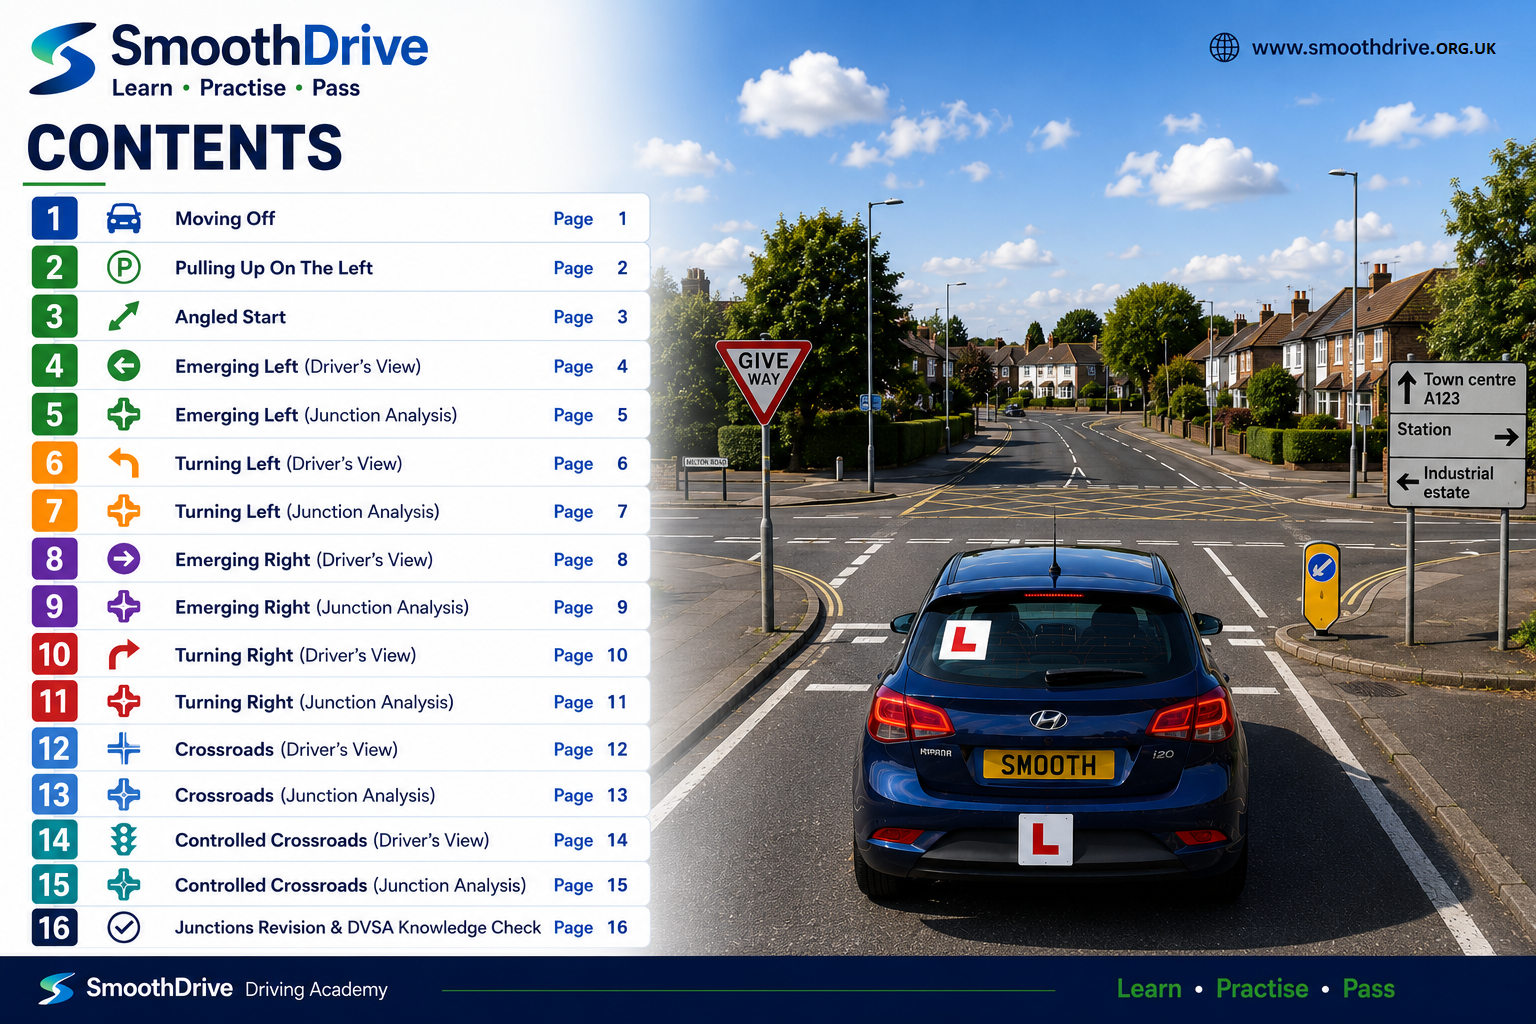The height and width of the screenshot is (1024, 1536).
Task: Open Emerging Left (Junction Analysis) entry
Action: pos(340,414)
